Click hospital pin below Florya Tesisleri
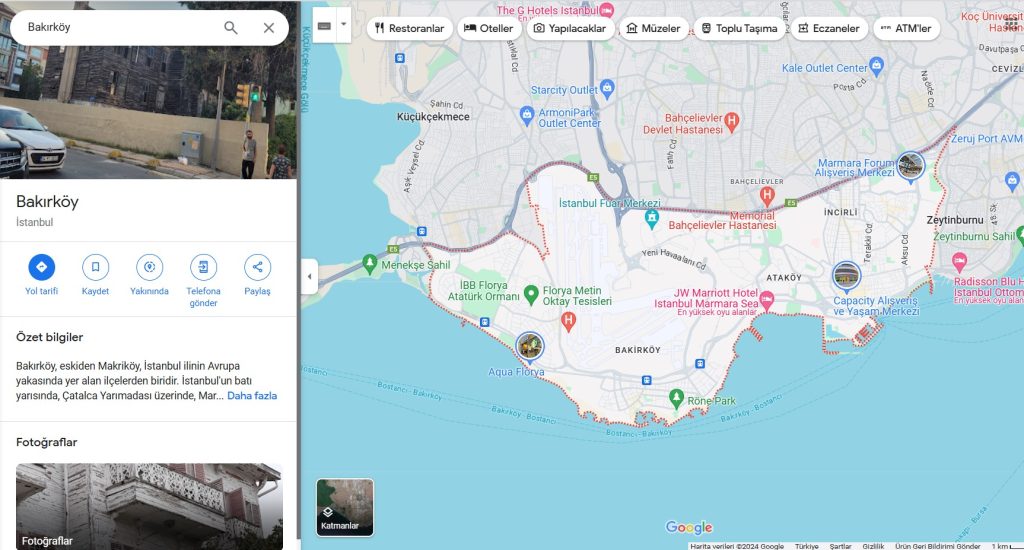The image size is (1024, 550). (569, 321)
